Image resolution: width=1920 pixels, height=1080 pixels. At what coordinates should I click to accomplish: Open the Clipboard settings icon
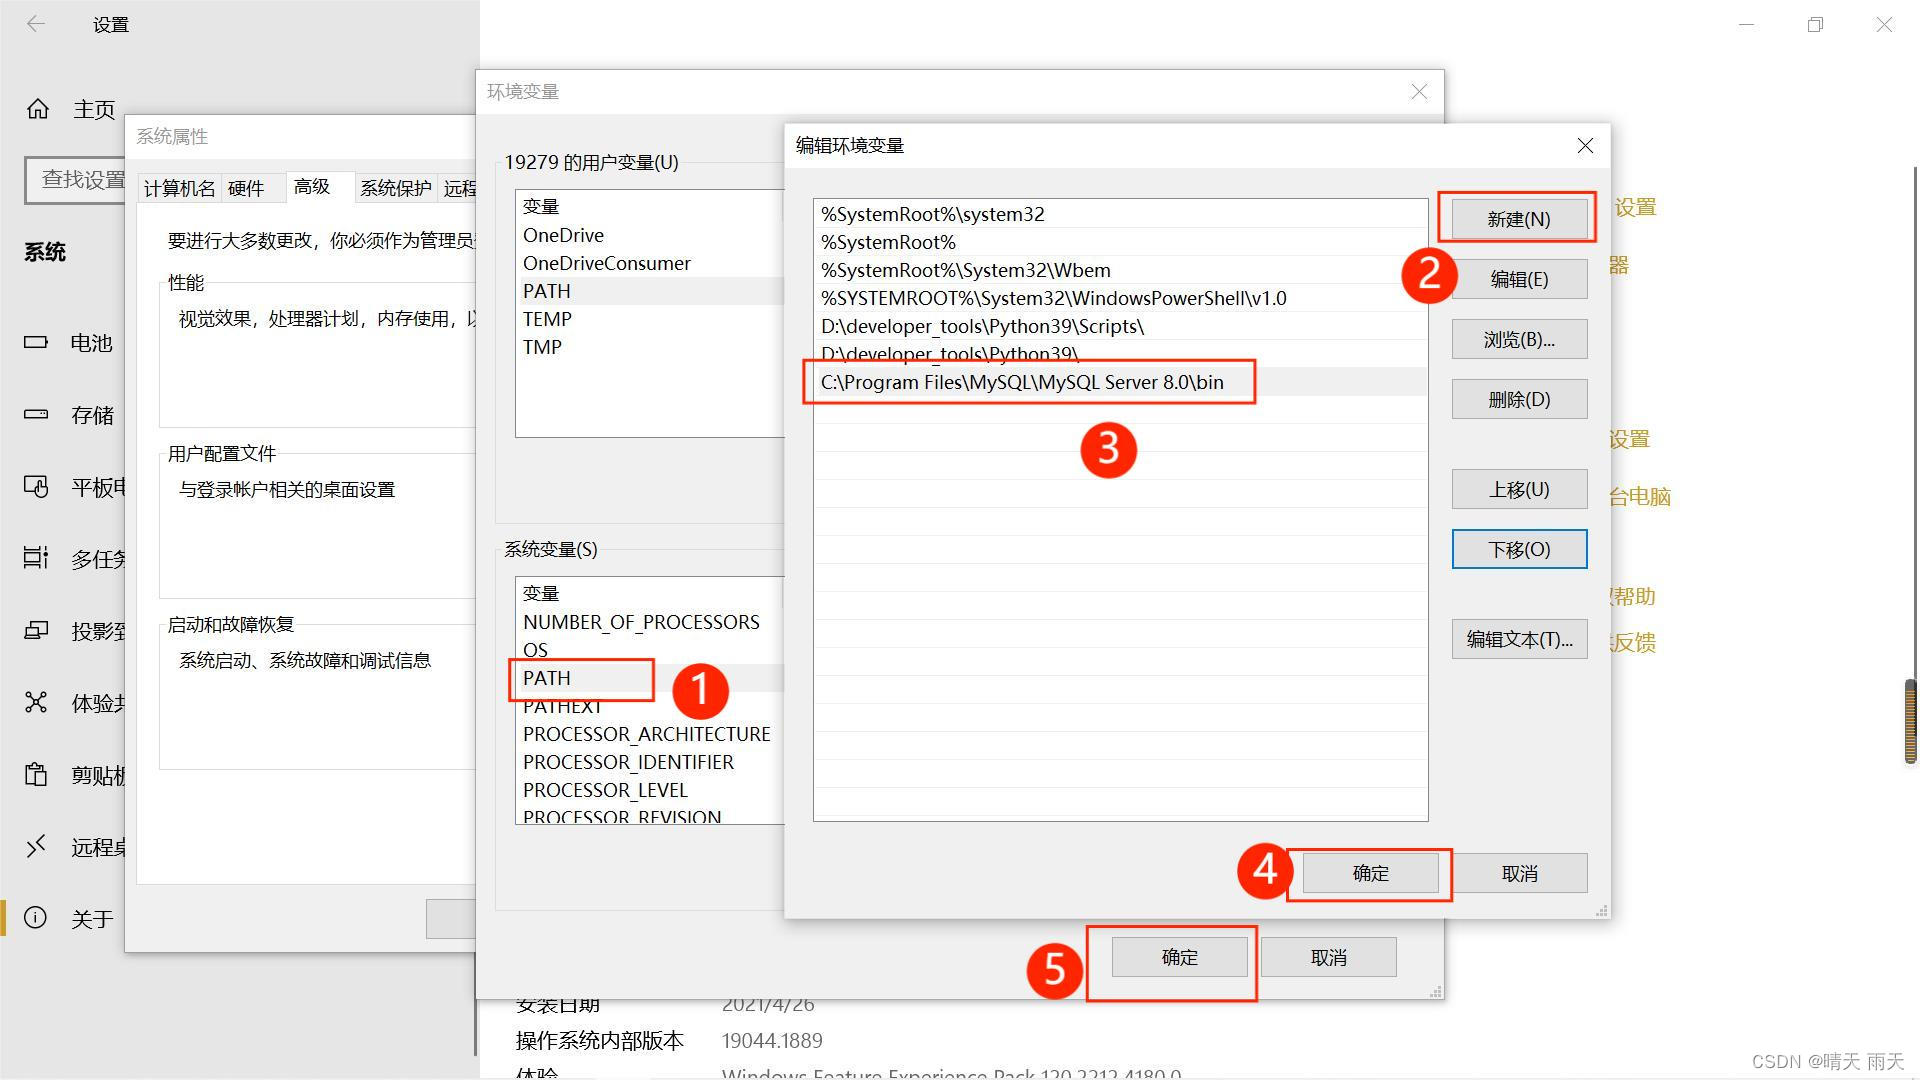click(x=36, y=775)
